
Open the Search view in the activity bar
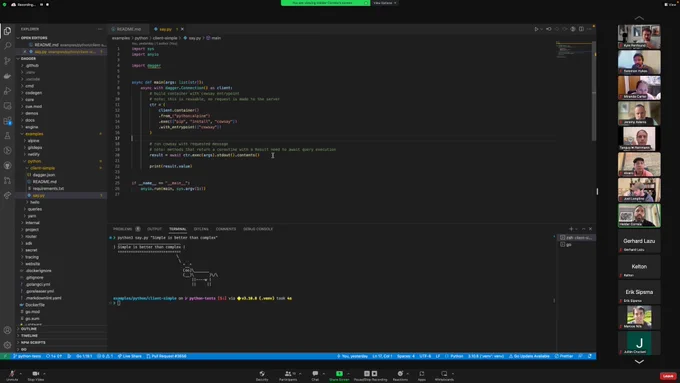[7, 46]
